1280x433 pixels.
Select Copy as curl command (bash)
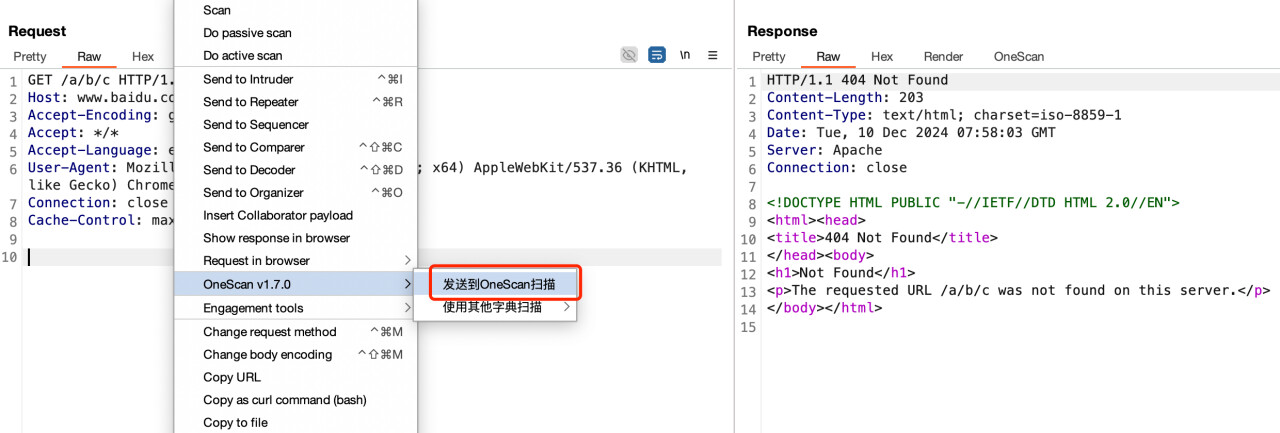coord(284,400)
